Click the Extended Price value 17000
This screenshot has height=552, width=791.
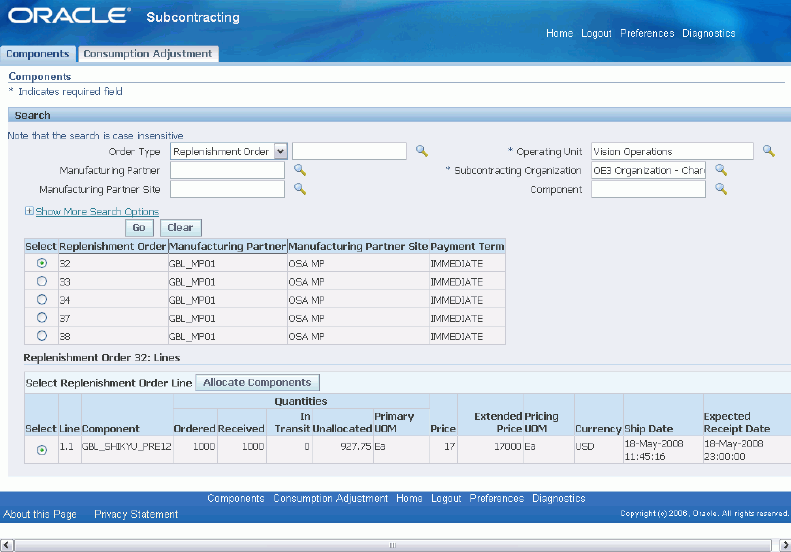tap(507, 447)
